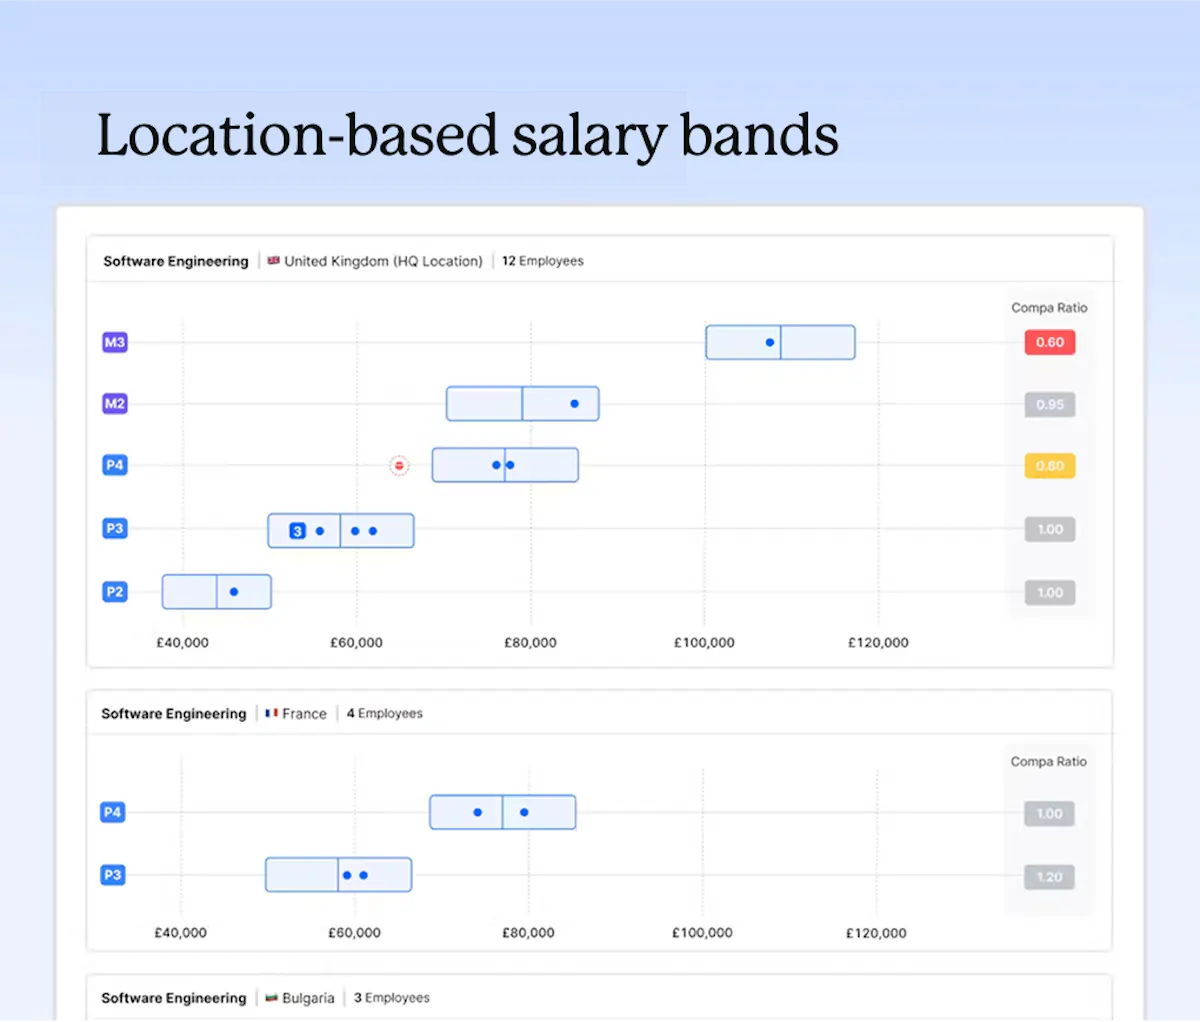
Task: Click the P3 level badge in UK chart
Action: (115, 528)
